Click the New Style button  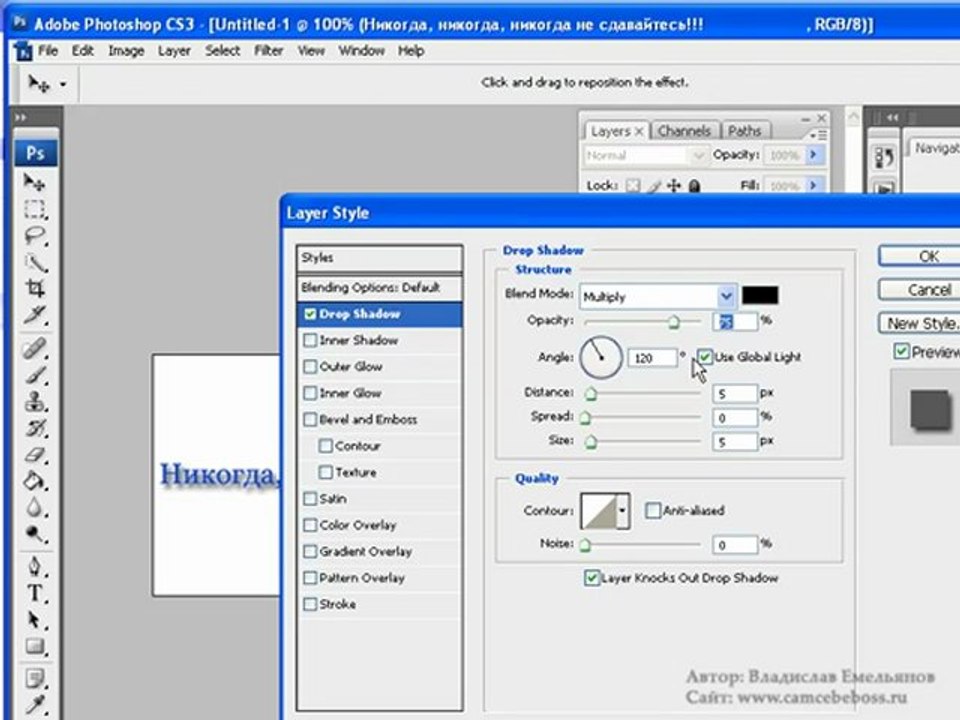point(921,323)
